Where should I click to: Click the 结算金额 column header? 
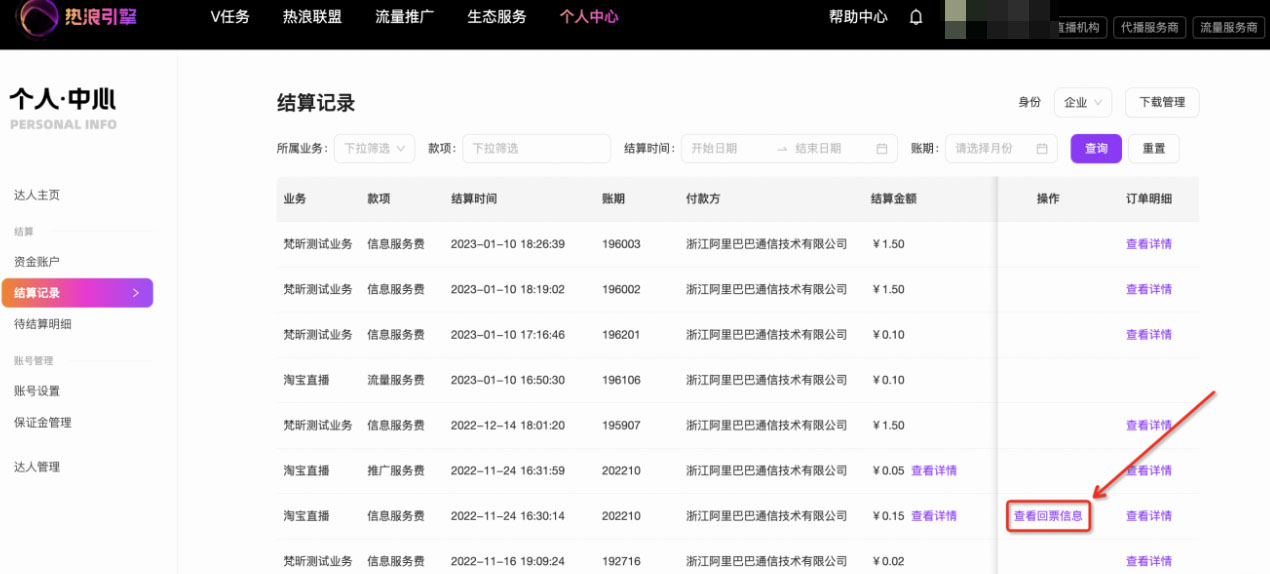894,199
